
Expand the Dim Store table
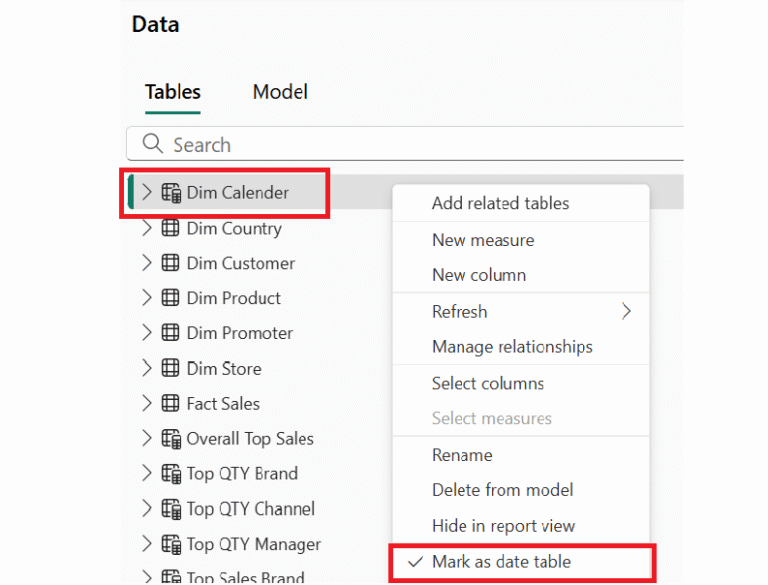point(146,368)
